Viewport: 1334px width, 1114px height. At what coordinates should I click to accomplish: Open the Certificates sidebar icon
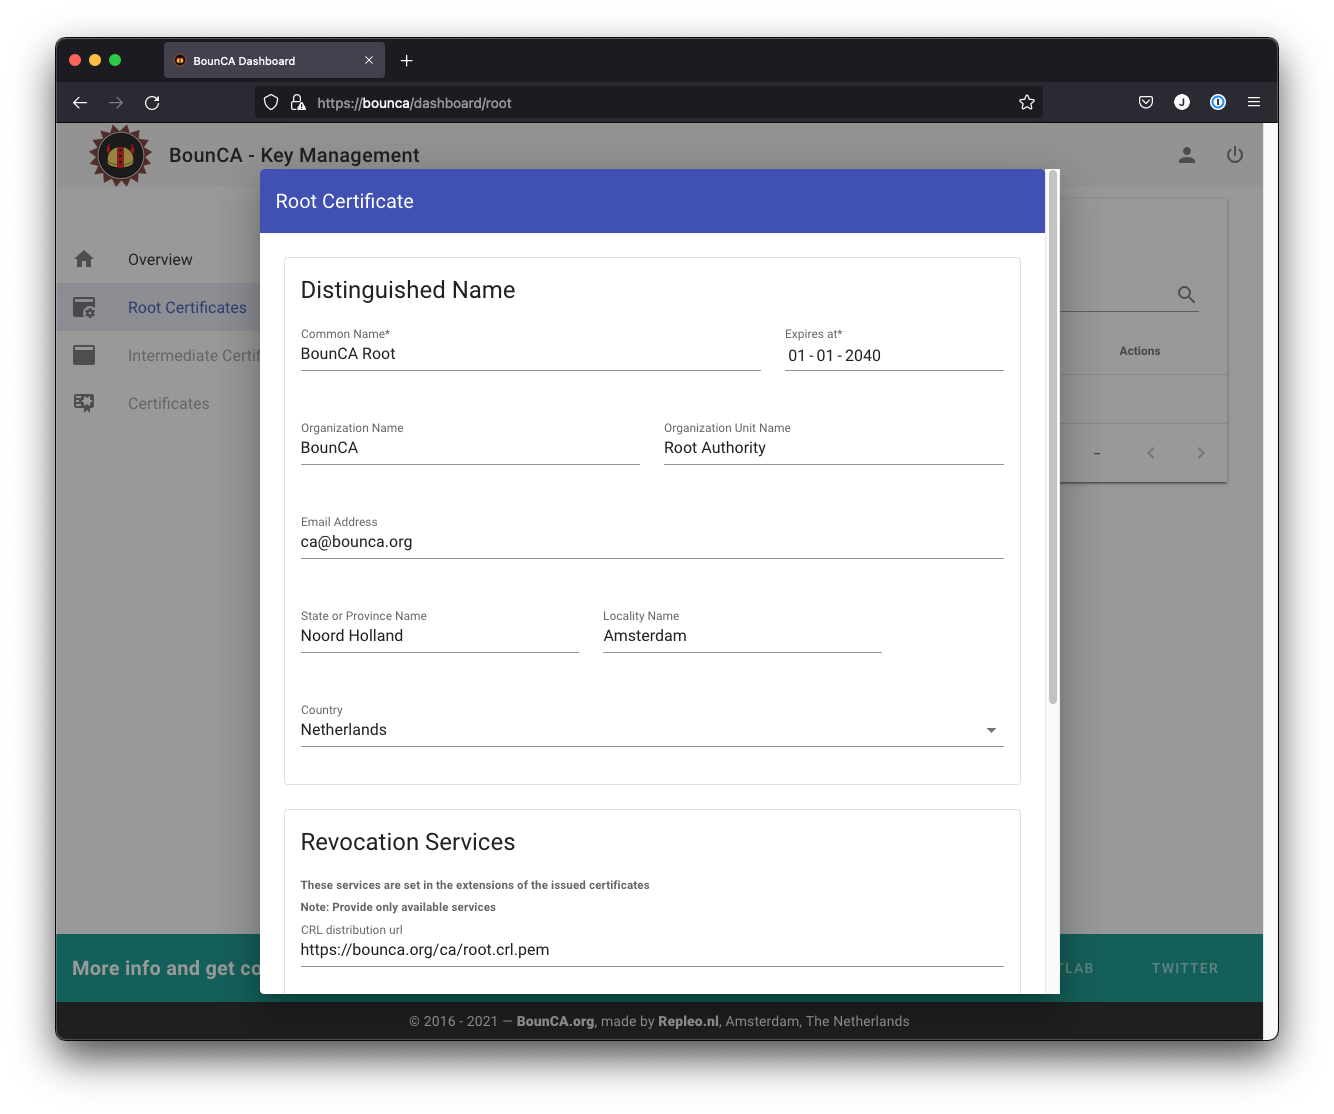[x=84, y=402]
